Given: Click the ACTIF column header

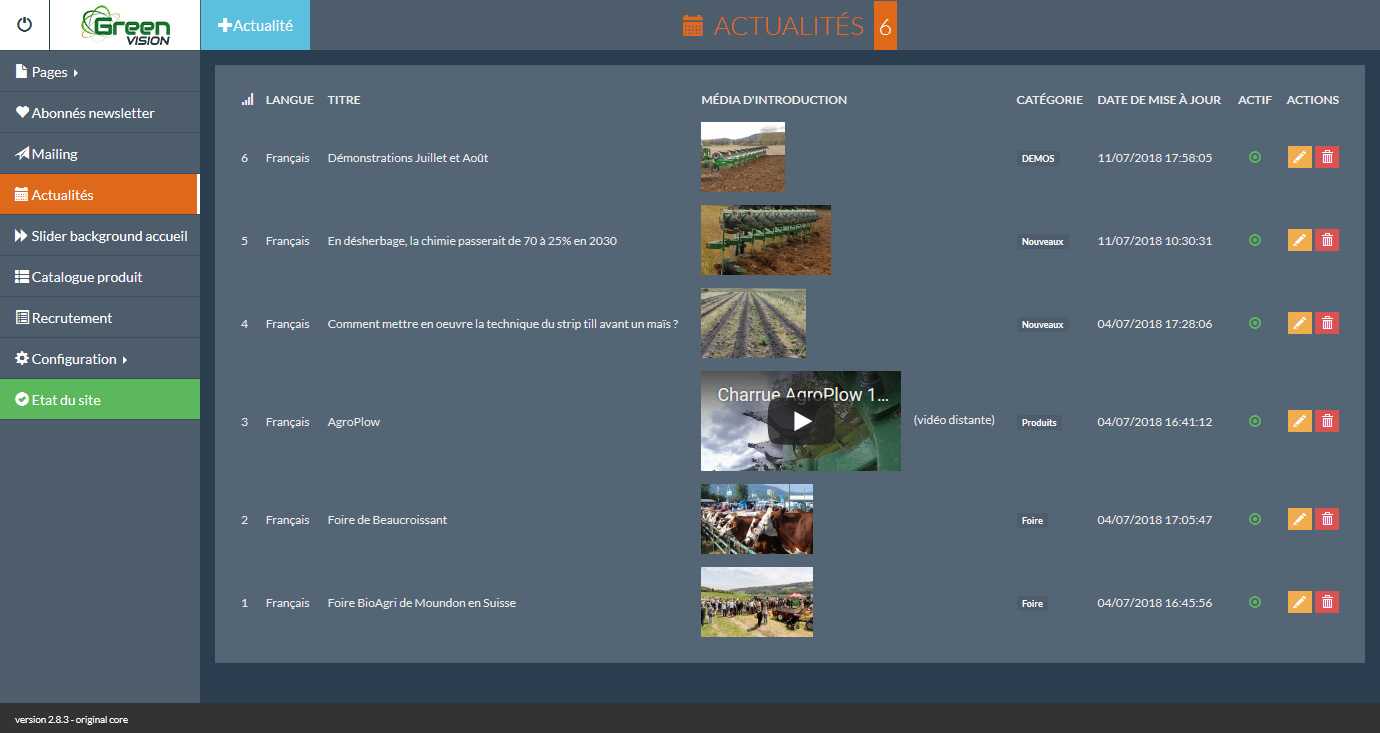Looking at the screenshot, I should tap(1255, 100).
